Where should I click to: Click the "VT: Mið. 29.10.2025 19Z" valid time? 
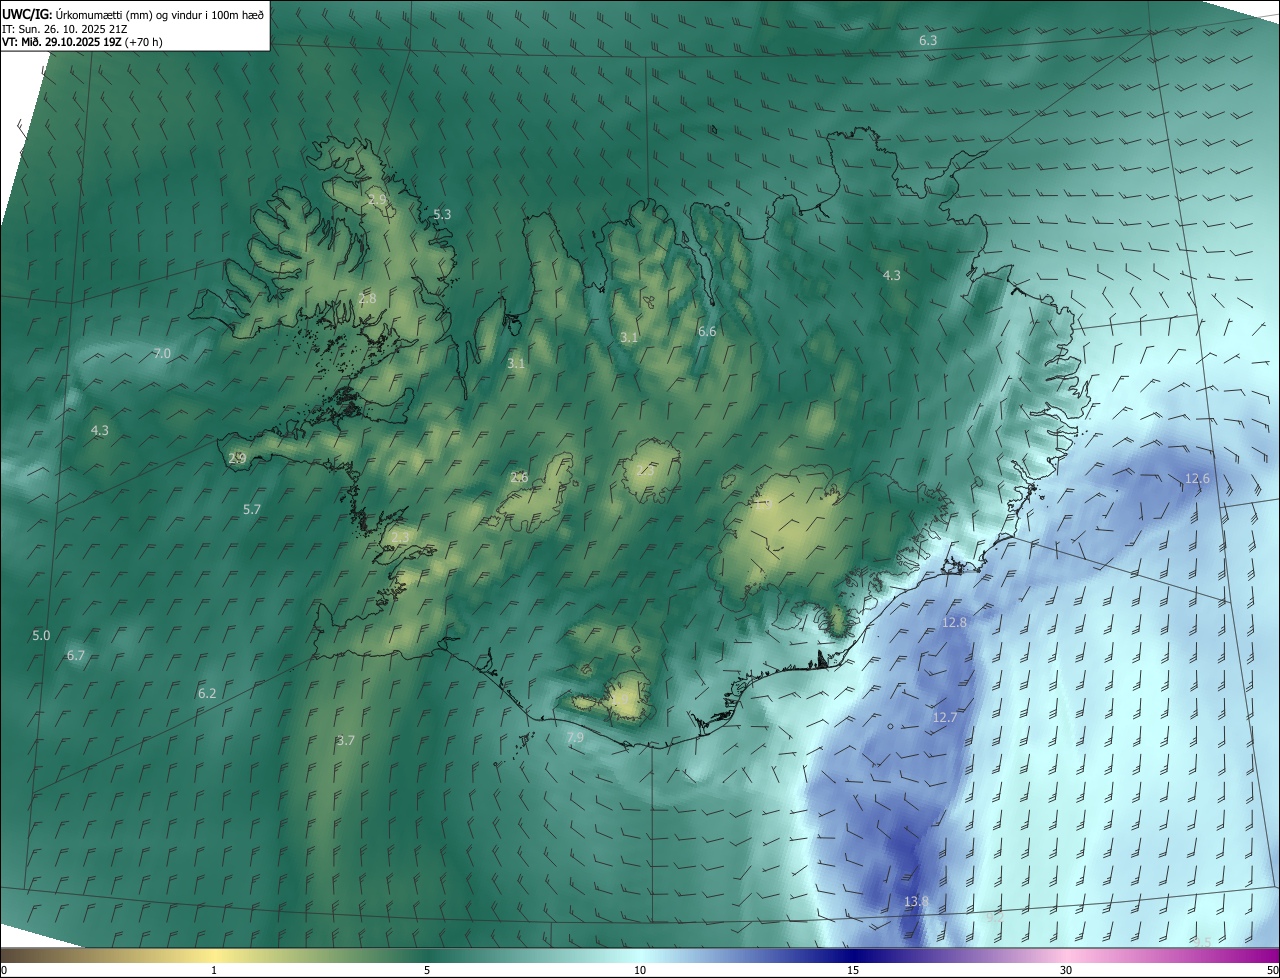tap(62, 42)
